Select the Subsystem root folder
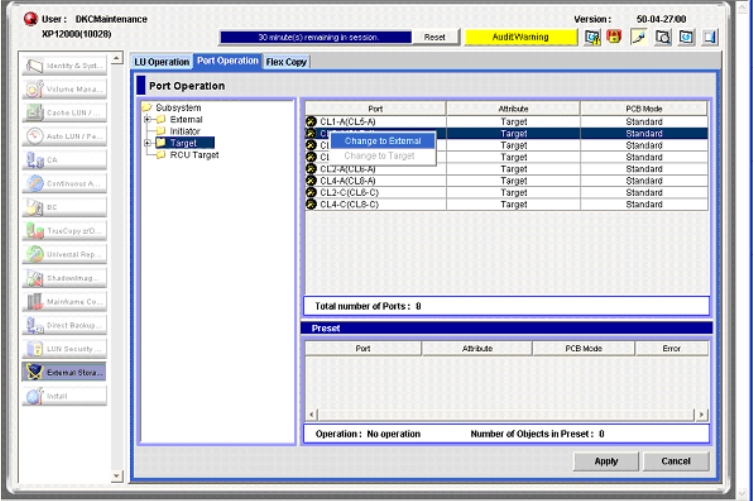The image size is (753, 501). click(x=177, y=107)
